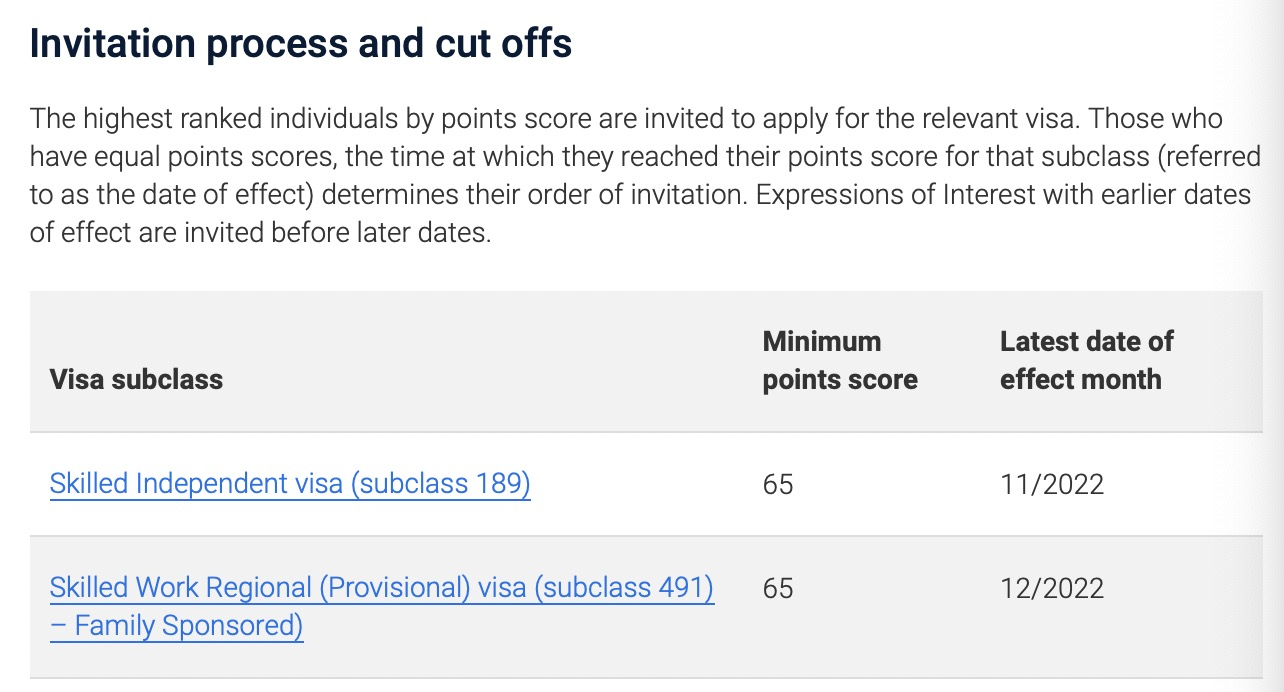Click the "Visa subclass" column header
This screenshot has height=692, width=1284.
[x=136, y=379]
